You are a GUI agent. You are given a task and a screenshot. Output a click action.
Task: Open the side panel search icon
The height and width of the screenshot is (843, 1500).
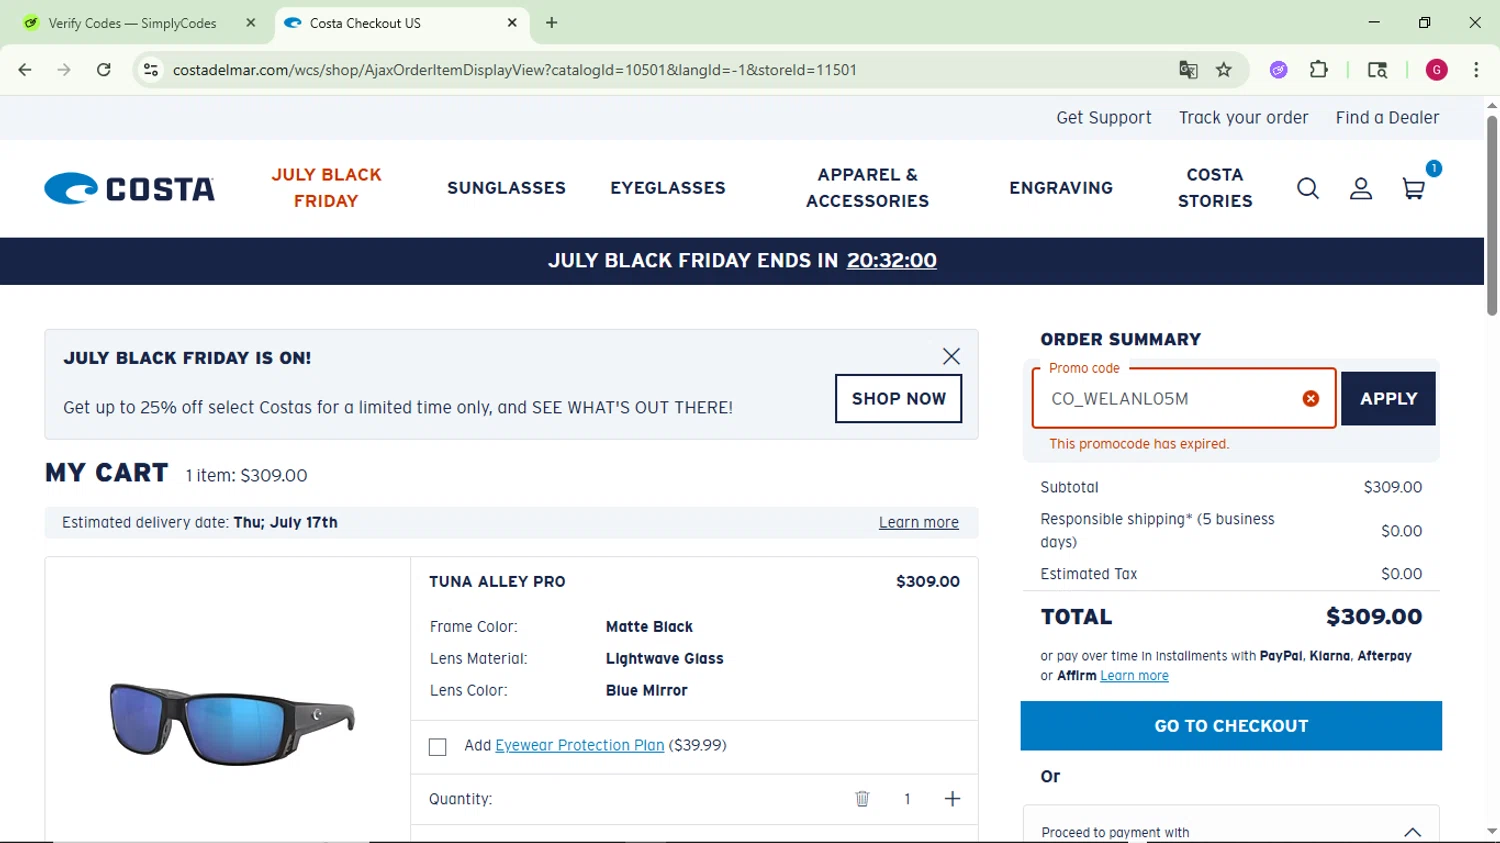click(1377, 70)
